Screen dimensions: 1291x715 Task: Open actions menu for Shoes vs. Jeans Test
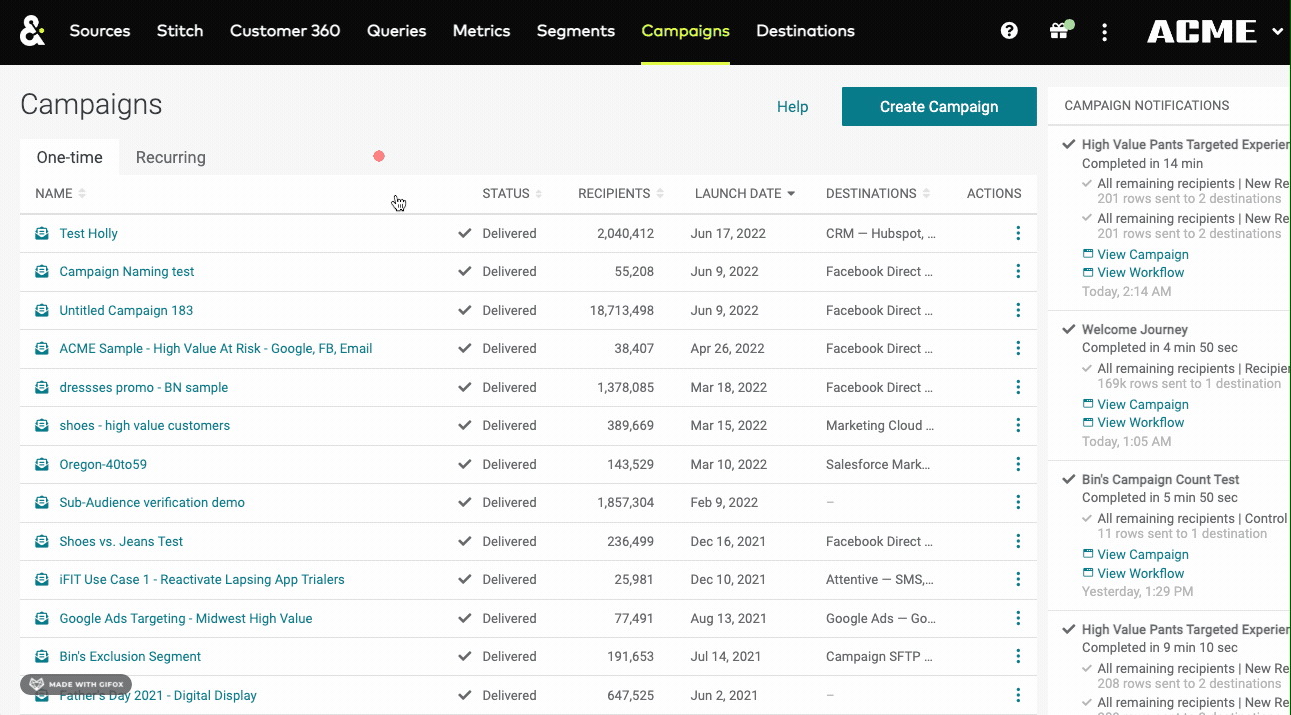coord(1018,541)
